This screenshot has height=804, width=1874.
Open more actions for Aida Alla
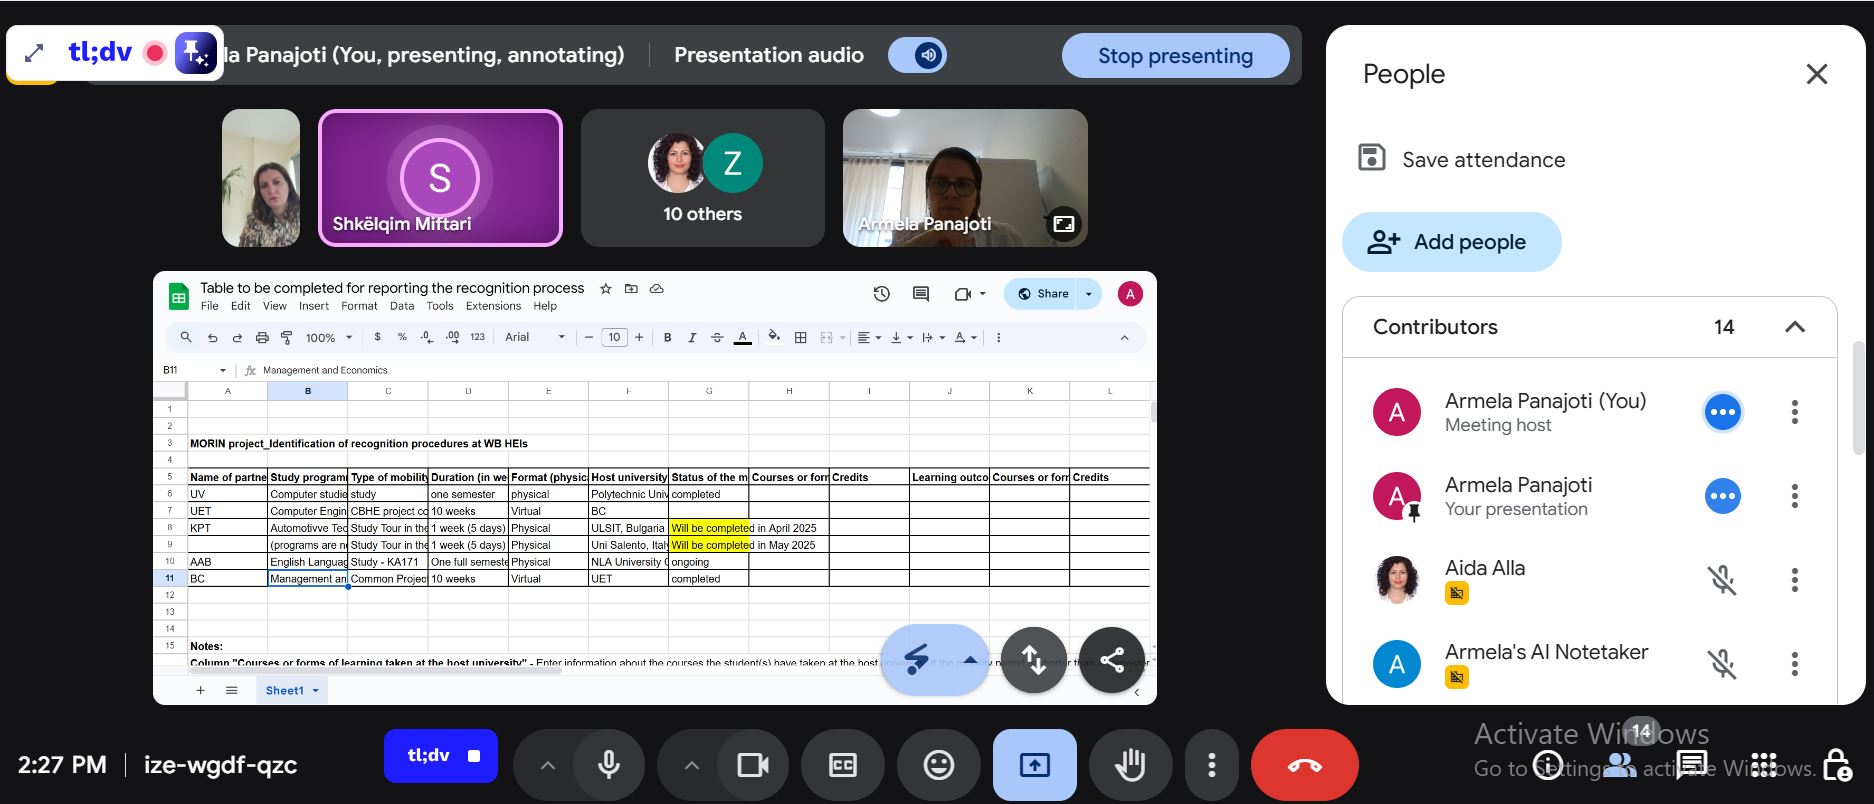click(1794, 580)
